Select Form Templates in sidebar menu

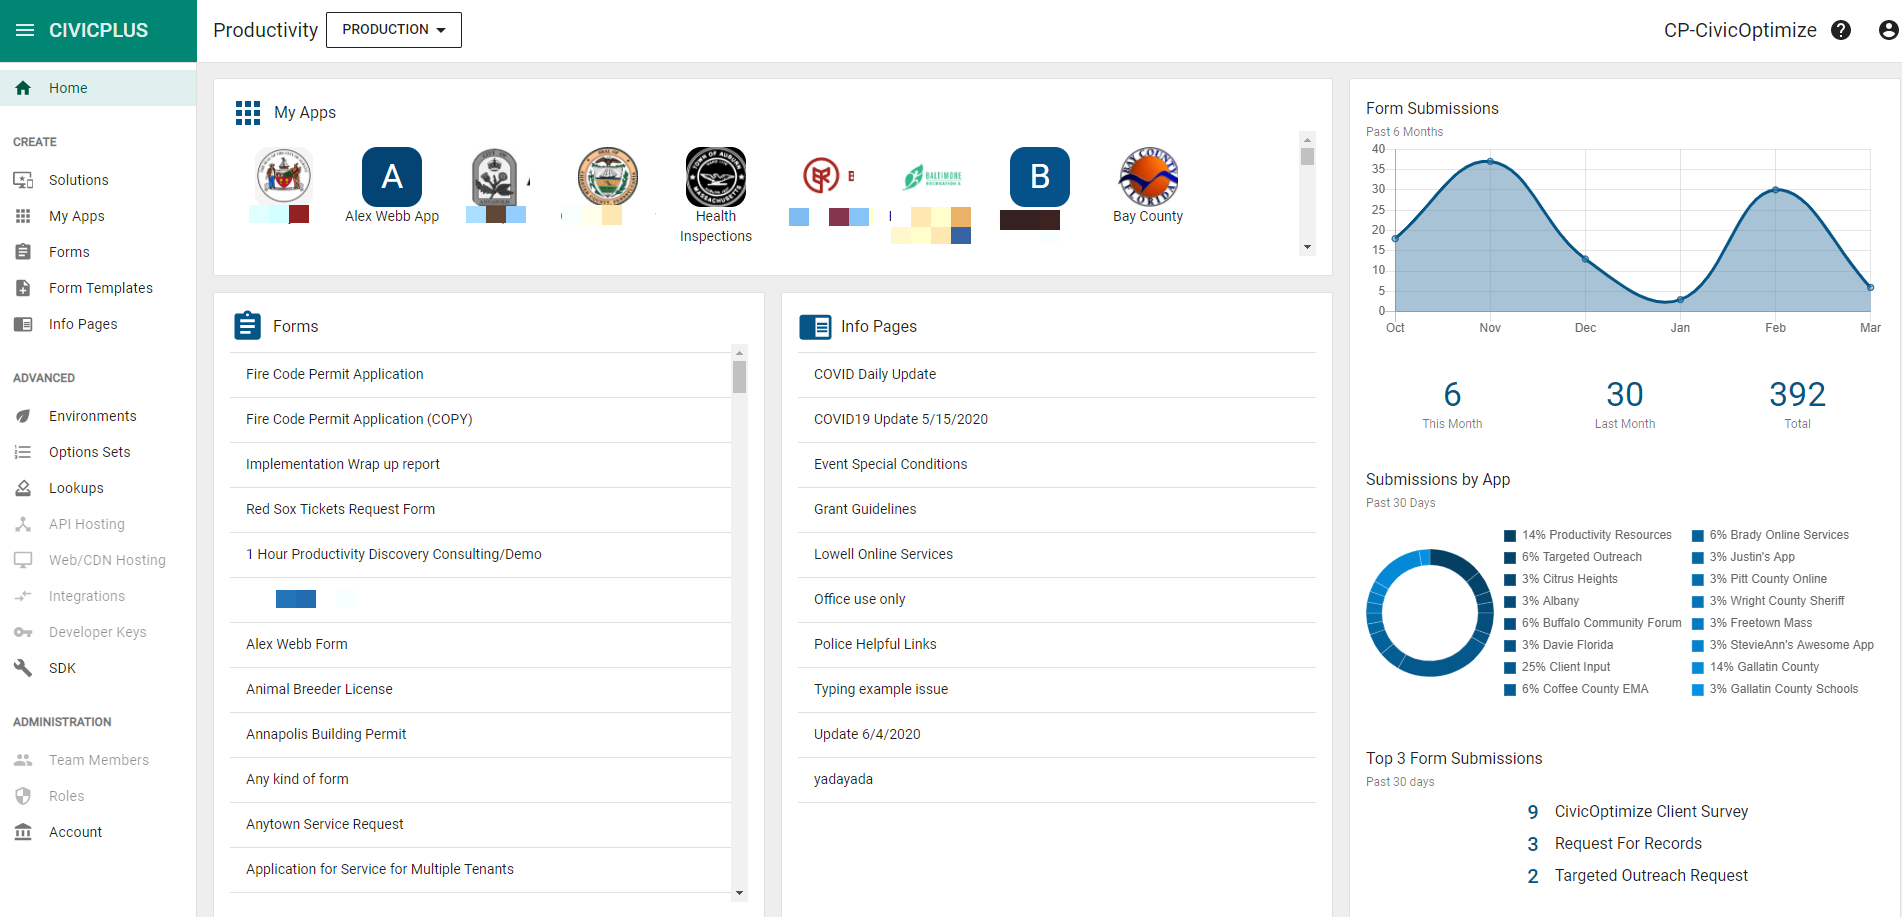coord(98,288)
